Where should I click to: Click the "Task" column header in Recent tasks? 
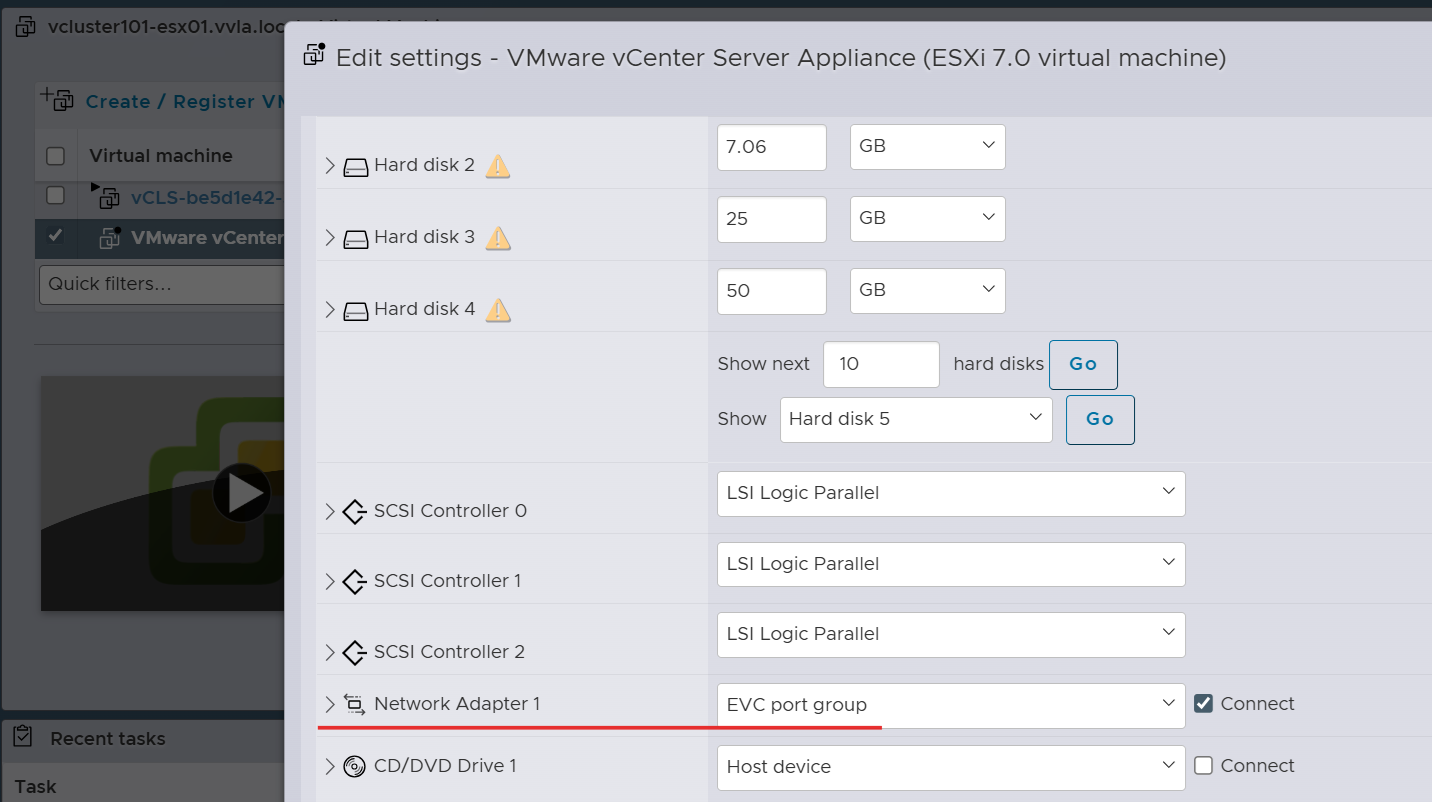pyautogui.click(x=35, y=787)
